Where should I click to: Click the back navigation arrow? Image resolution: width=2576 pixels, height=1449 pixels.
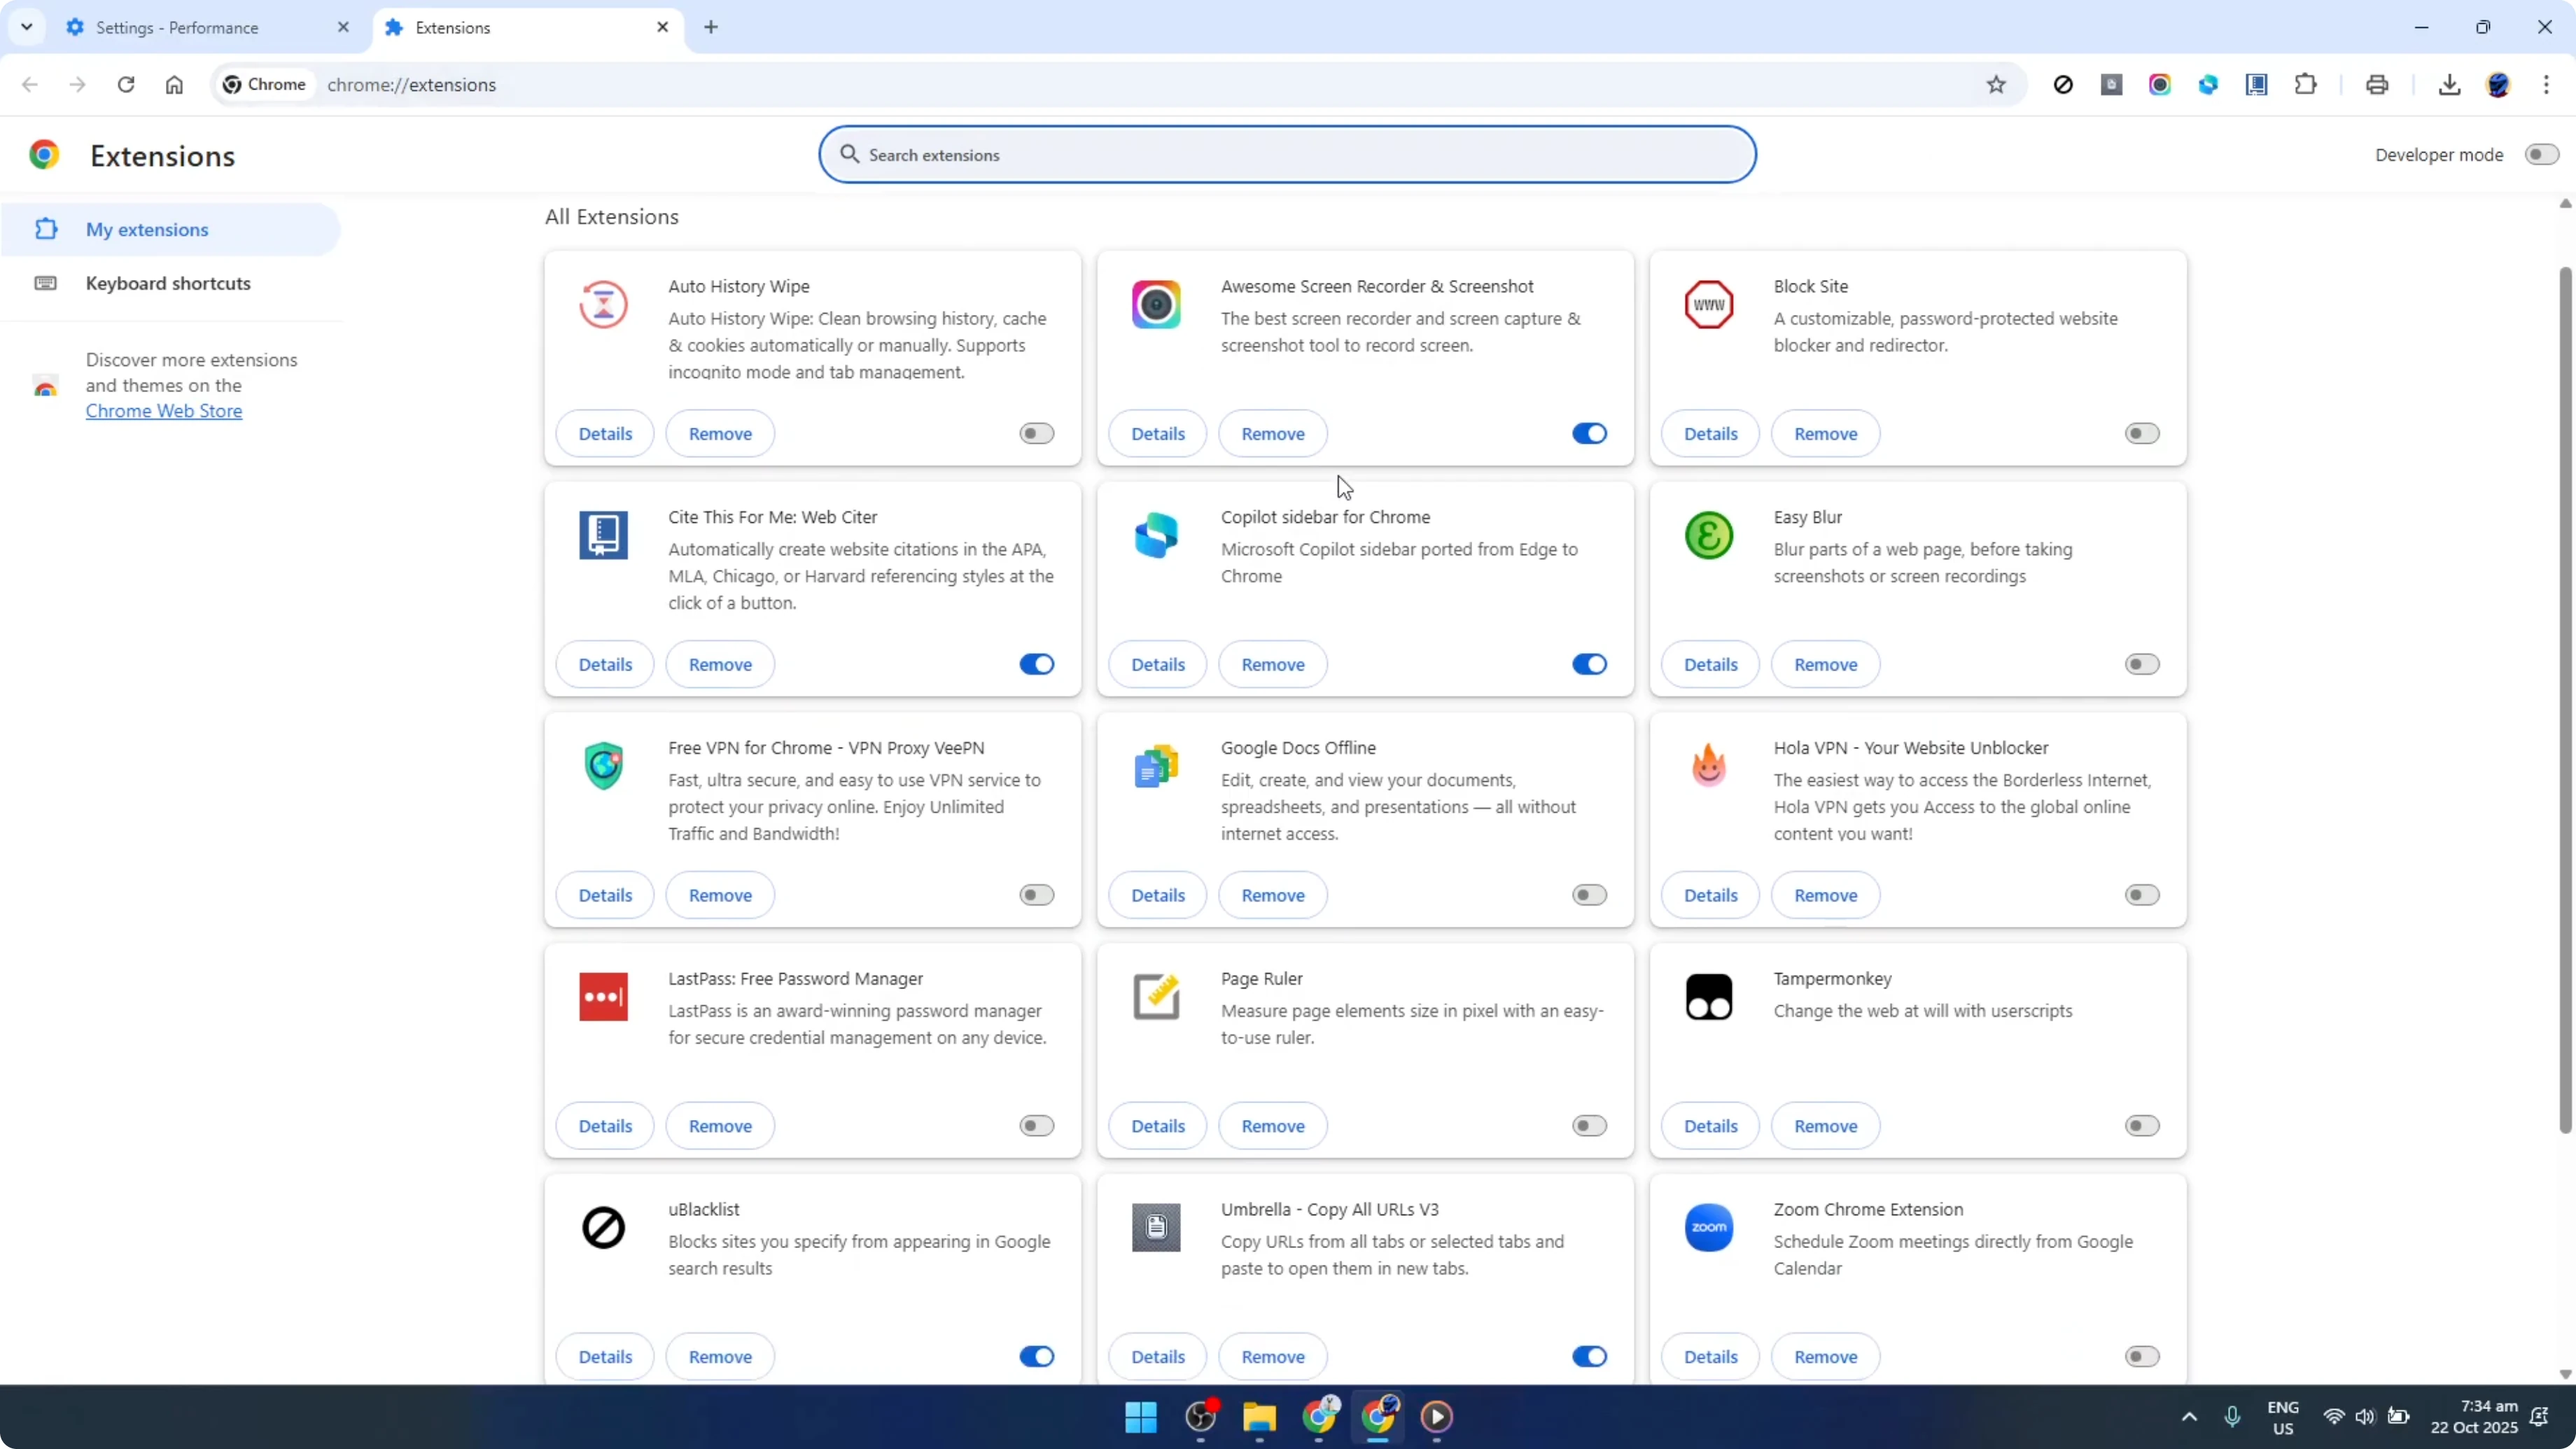(x=30, y=85)
